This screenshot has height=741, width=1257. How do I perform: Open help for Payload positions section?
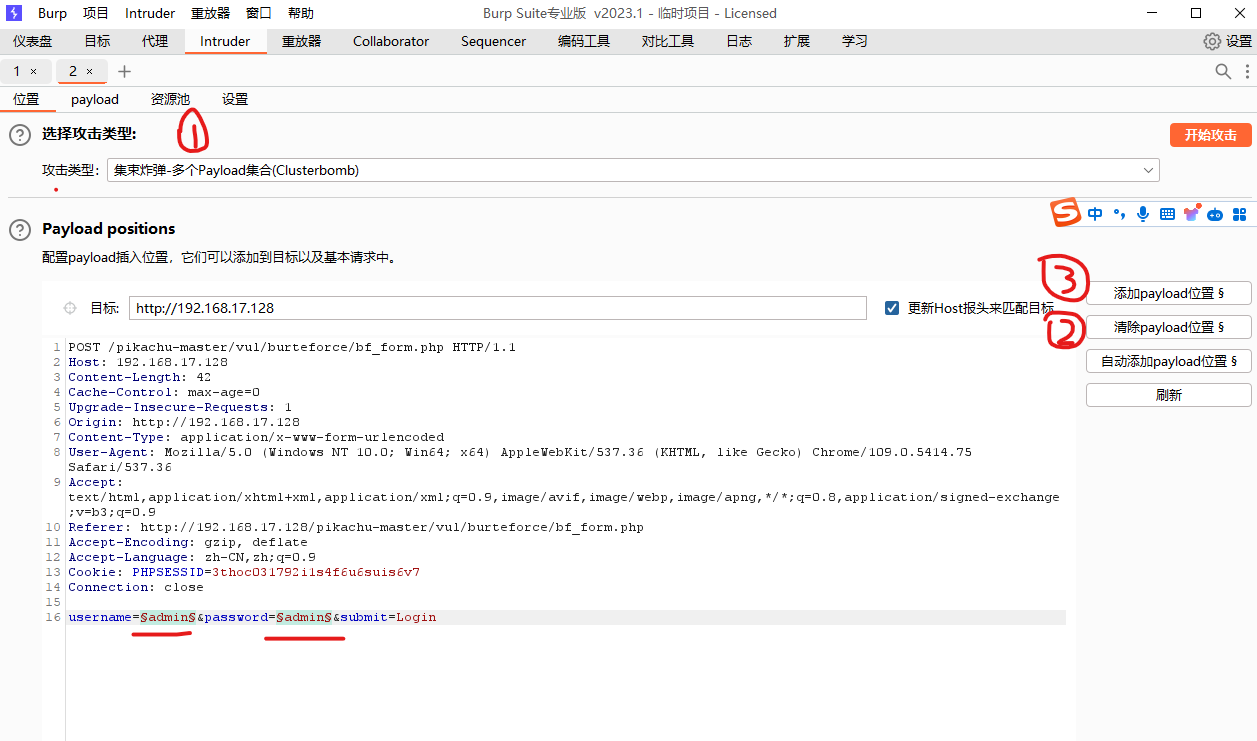[20, 229]
